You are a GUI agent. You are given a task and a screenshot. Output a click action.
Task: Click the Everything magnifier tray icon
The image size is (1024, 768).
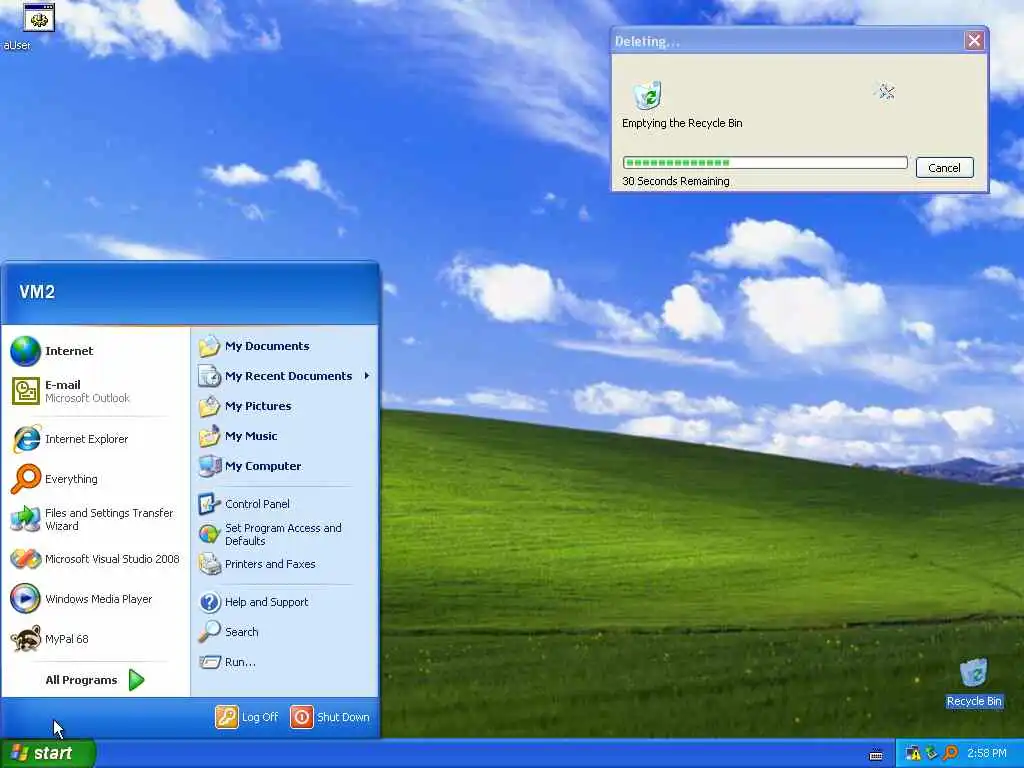point(951,754)
